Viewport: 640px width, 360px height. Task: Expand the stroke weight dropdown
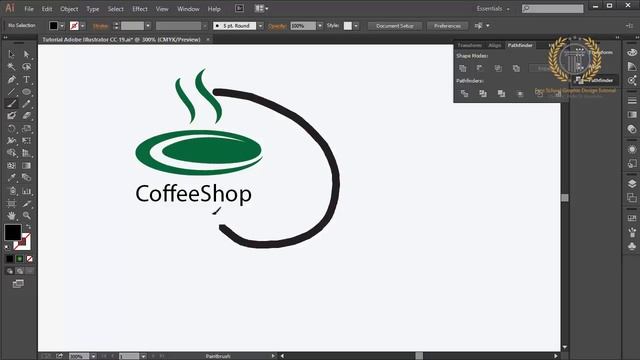click(x=148, y=26)
